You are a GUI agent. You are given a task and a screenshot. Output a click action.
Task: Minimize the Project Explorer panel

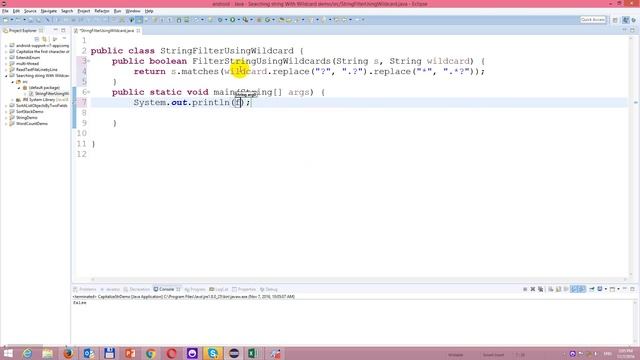(56, 30)
